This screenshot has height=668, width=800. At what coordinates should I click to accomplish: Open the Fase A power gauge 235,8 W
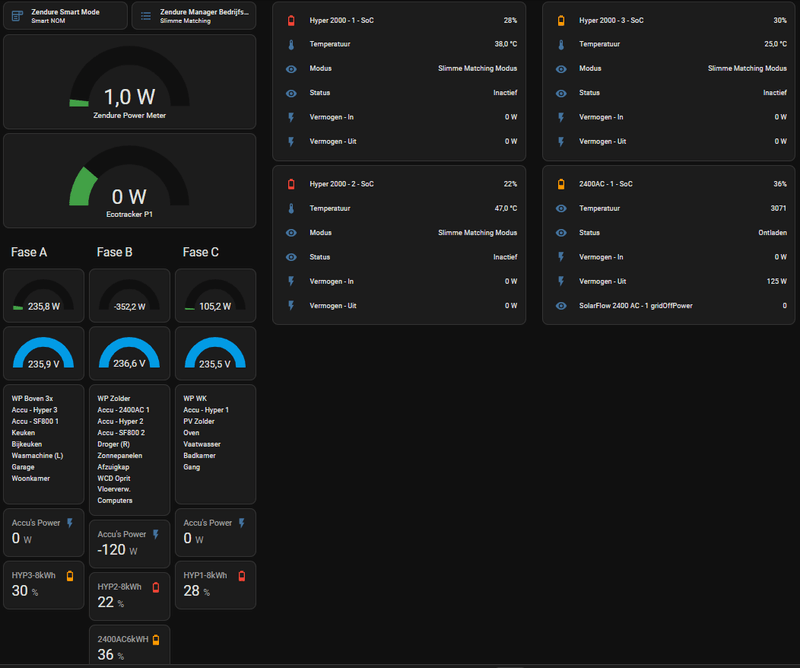(x=44, y=296)
